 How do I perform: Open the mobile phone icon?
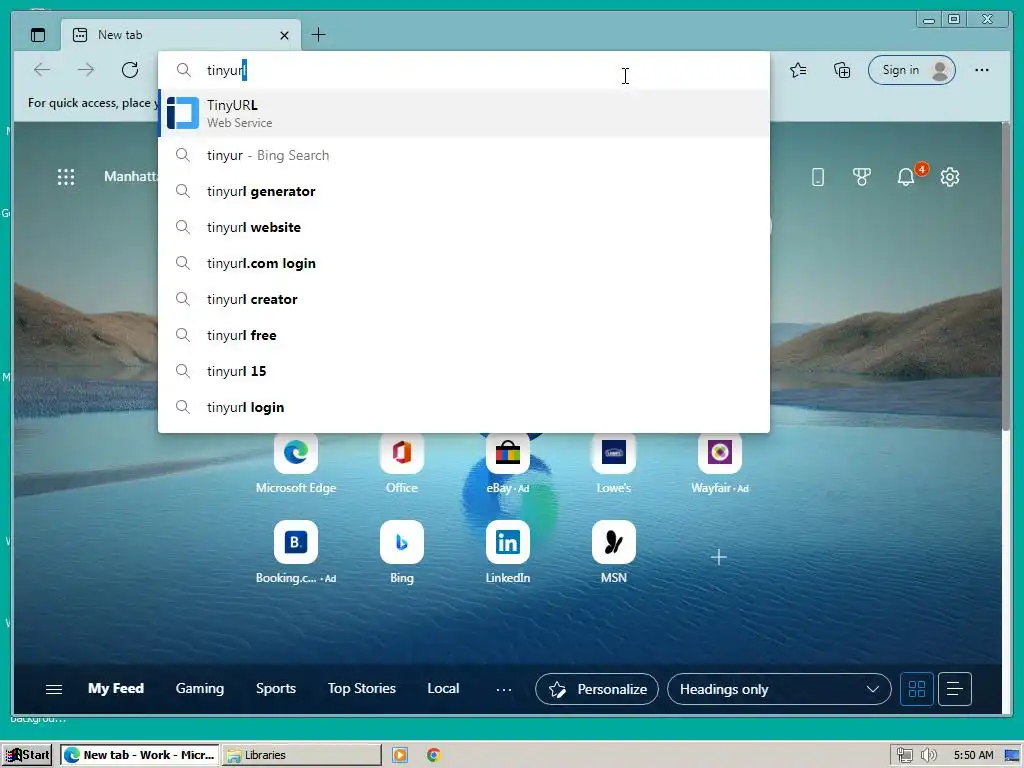coord(818,177)
